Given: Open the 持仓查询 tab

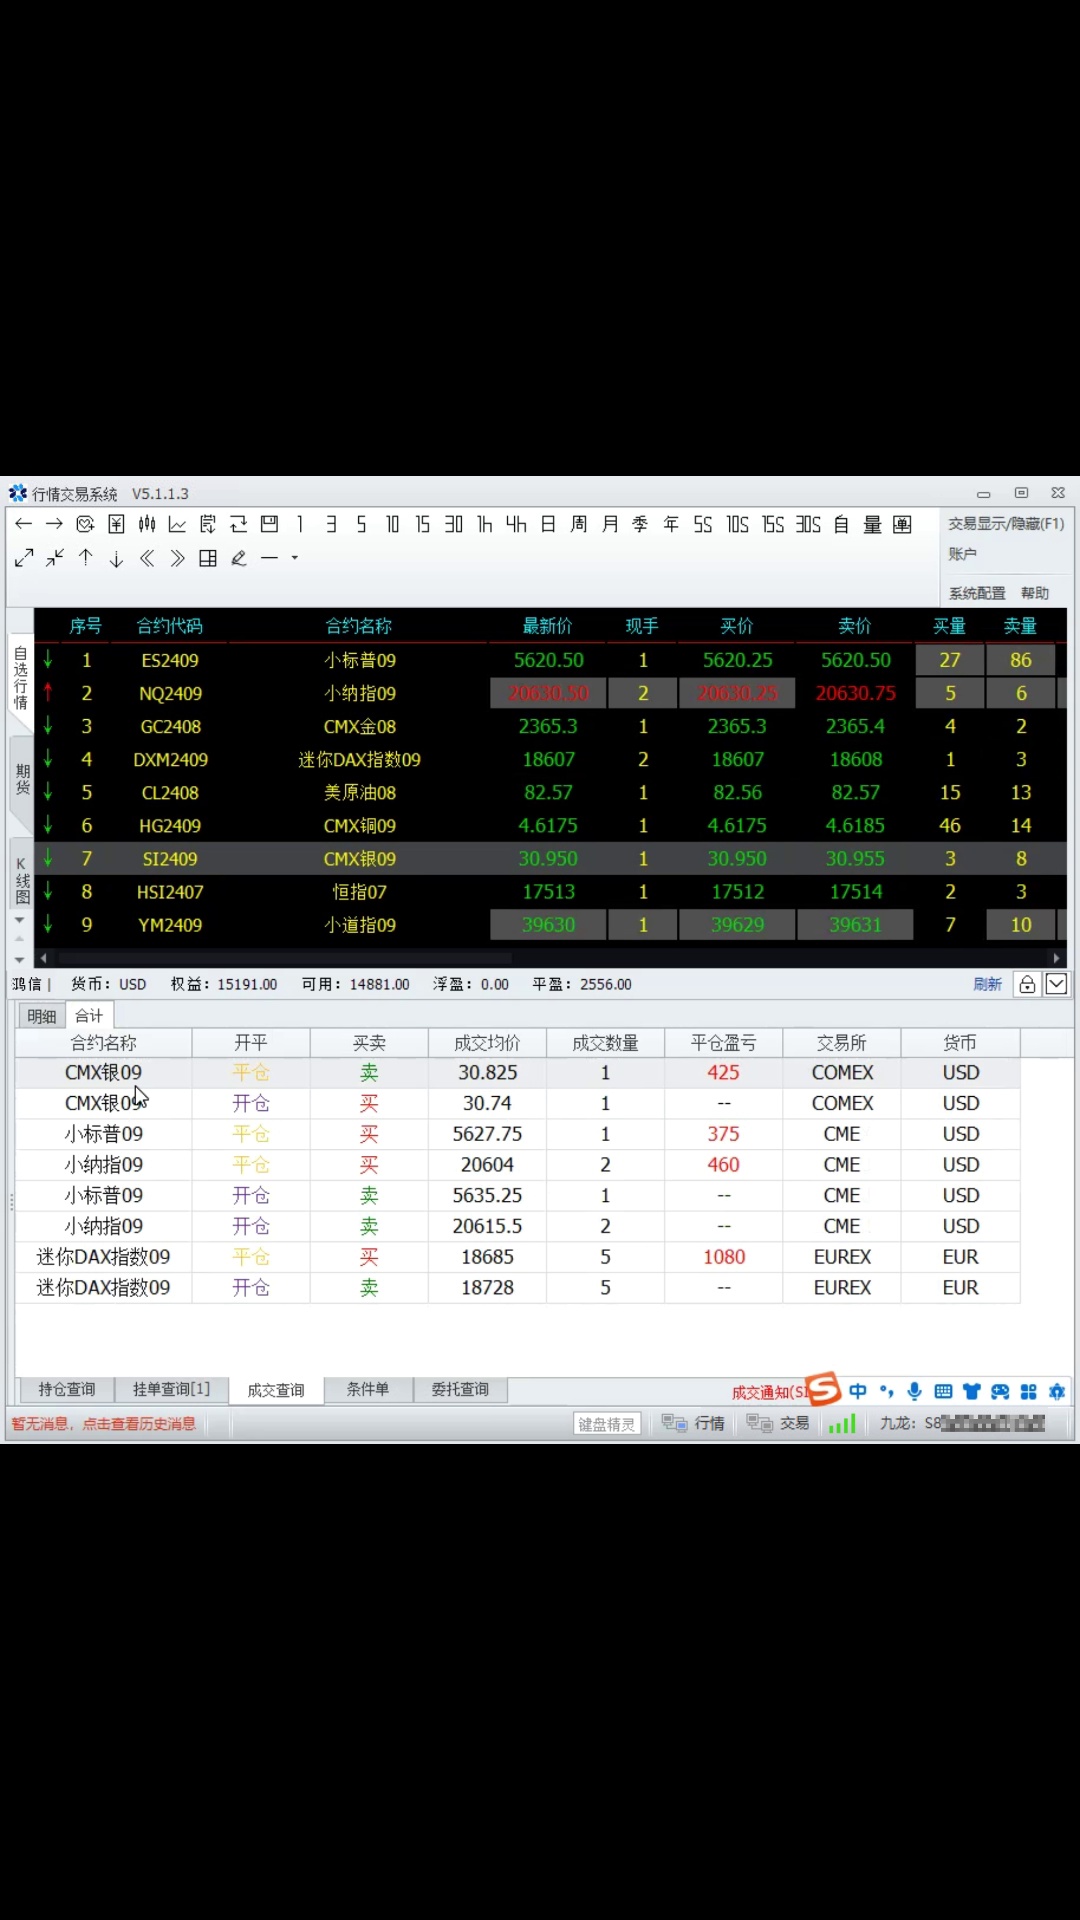Looking at the screenshot, I should (67, 1390).
